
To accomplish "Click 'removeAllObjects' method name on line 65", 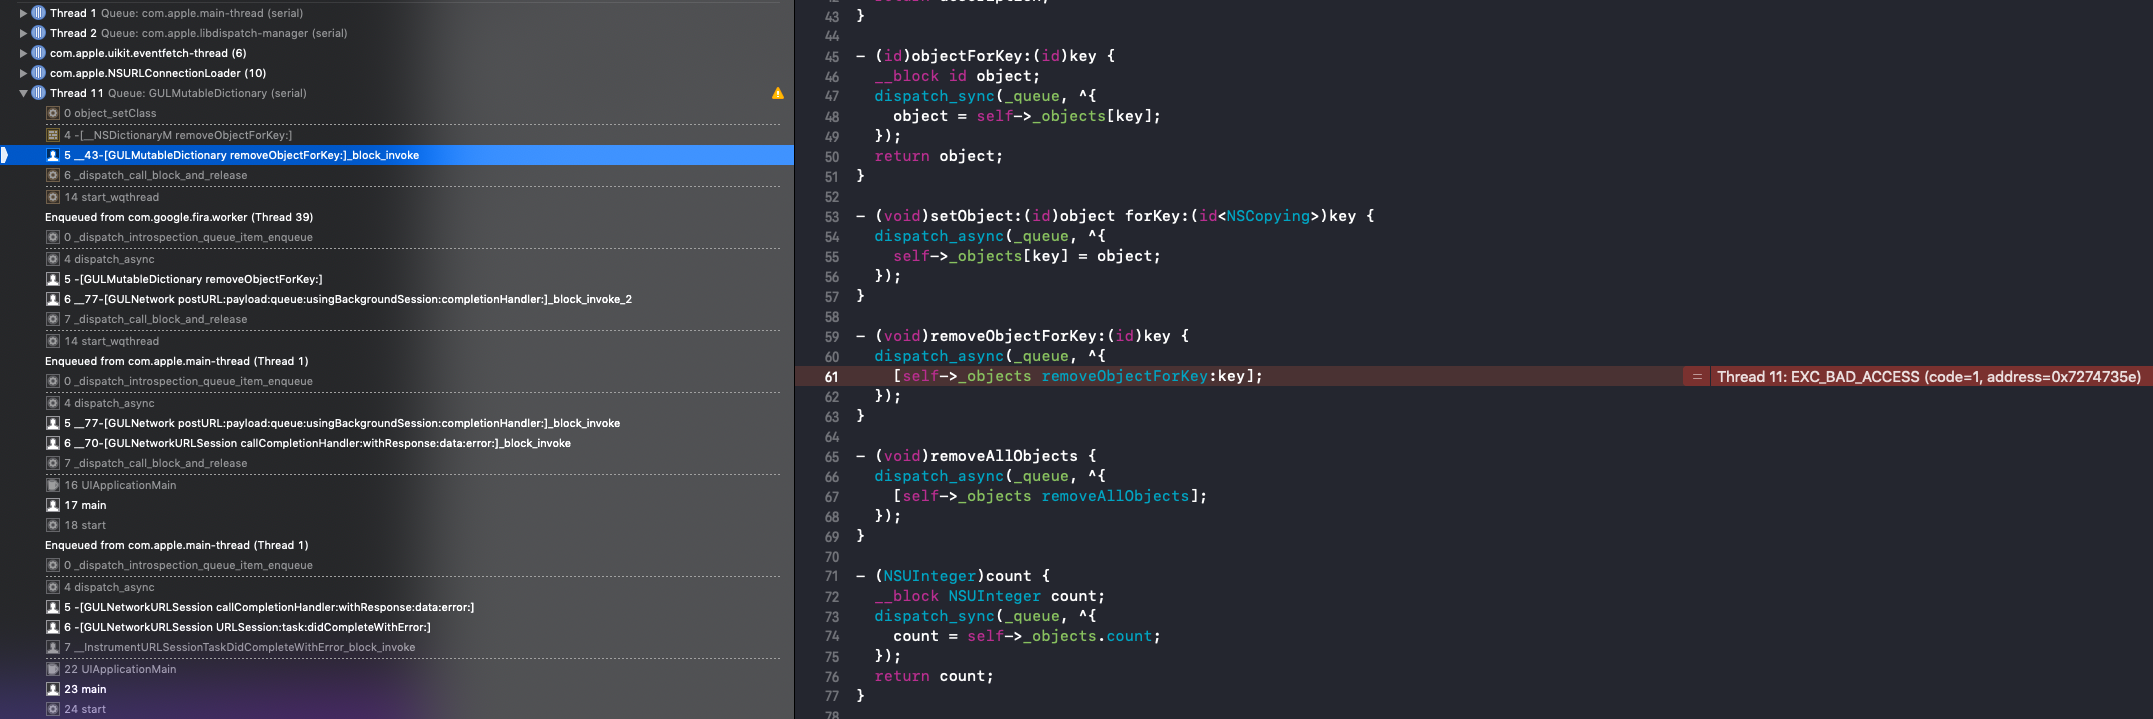I will (1004, 456).
